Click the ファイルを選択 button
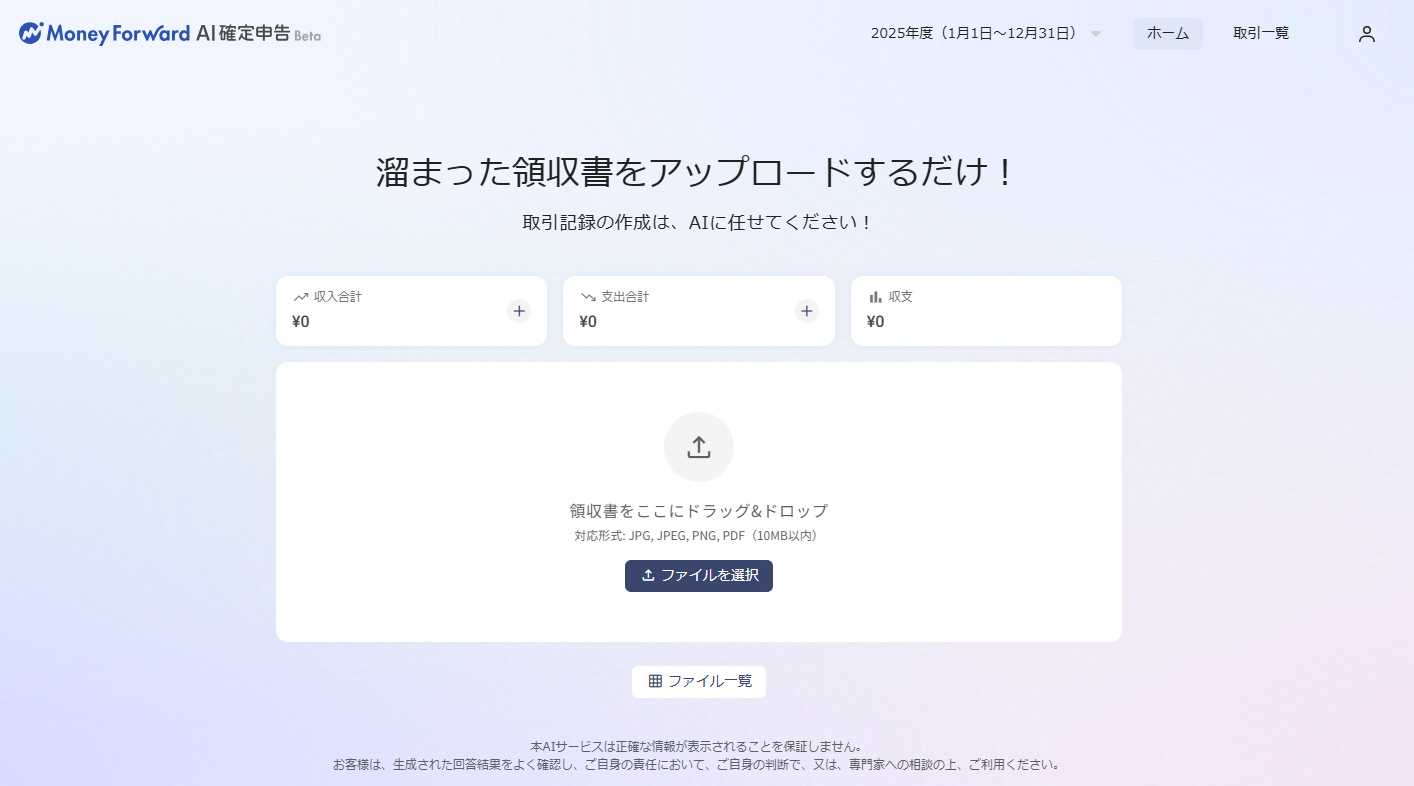Viewport: 1414px width, 786px height. [x=699, y=576]
